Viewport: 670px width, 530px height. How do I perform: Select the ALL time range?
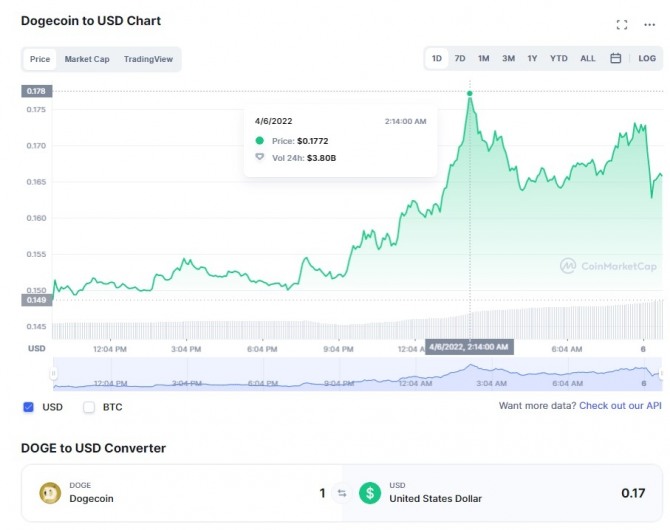tap(588, 58)
